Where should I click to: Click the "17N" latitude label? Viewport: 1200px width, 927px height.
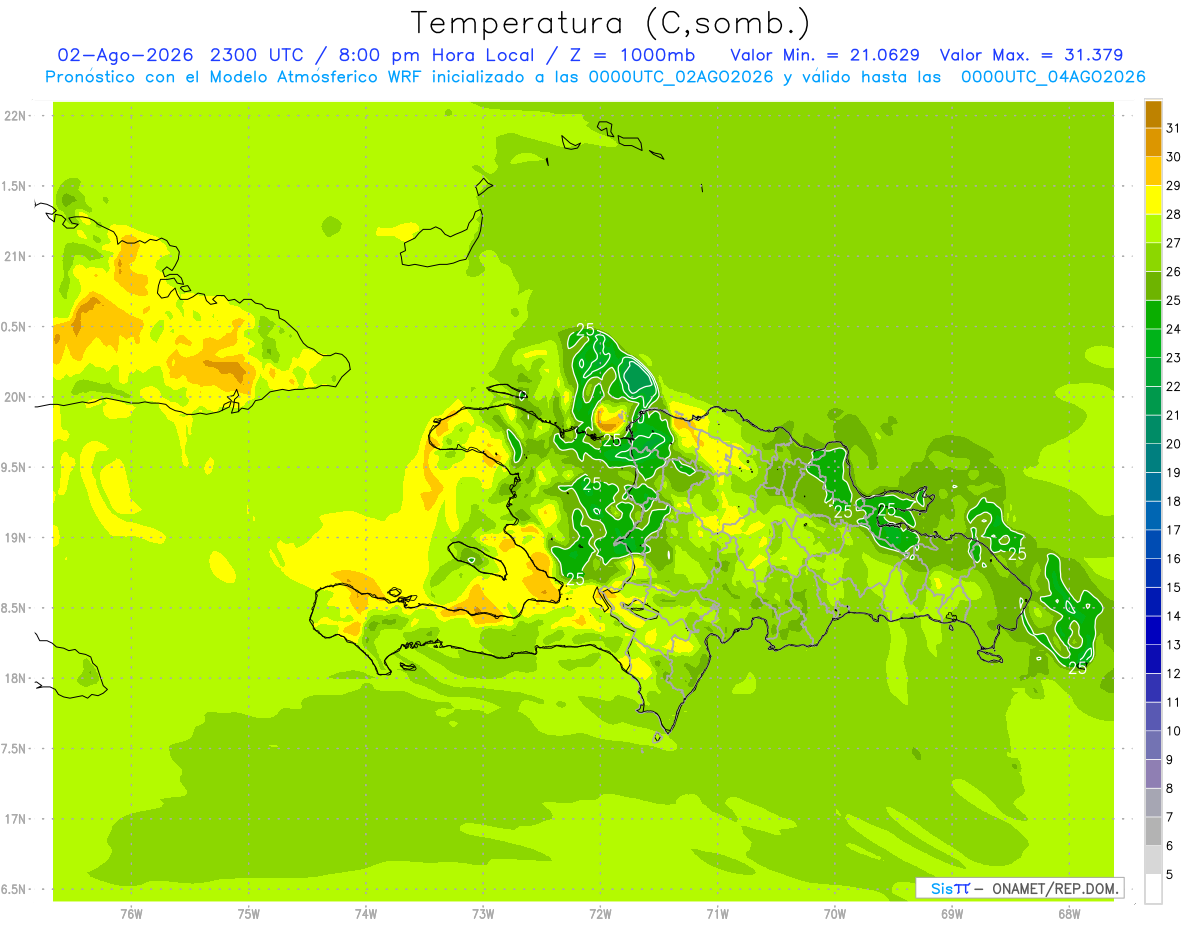(x=17, y=820)
